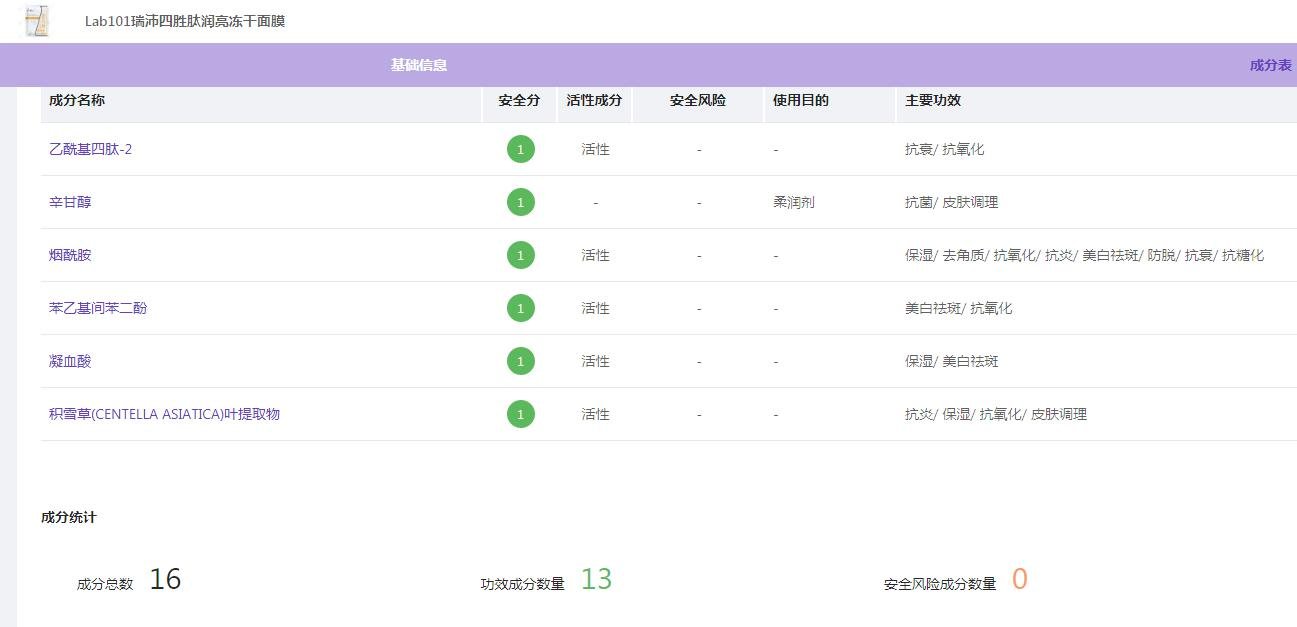This screenshot has height=627, width=1297.
Task: Open the 乙酰基四肽-2 ingredient link
Action: coord(90,149)
